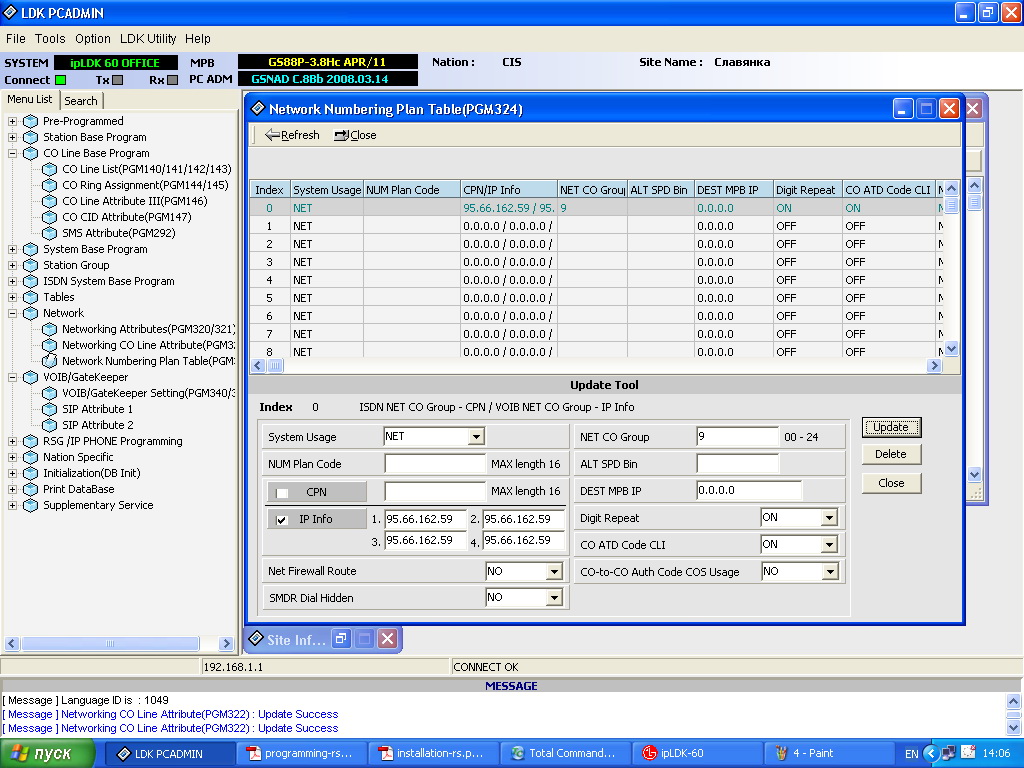
Task: Enable the CPN checkbox
Action: point(282,492)
